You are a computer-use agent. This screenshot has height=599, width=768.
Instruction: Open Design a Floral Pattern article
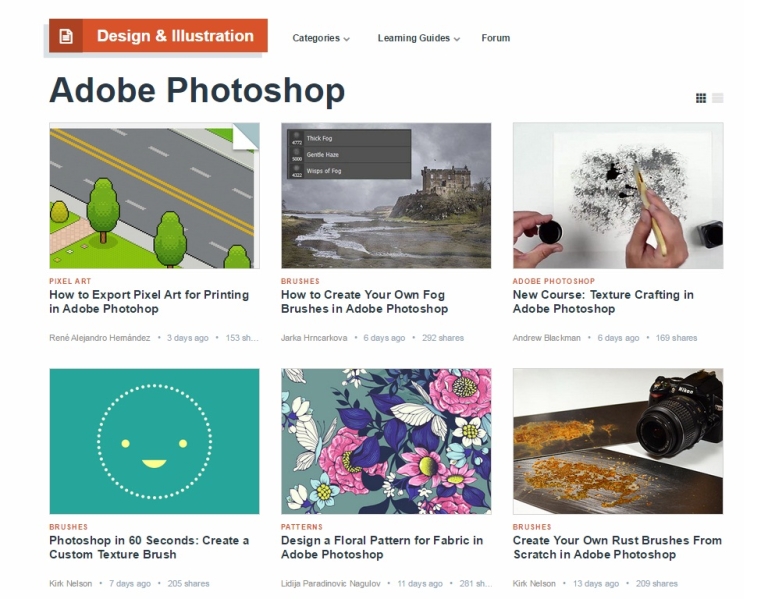(x=382, y=548)
